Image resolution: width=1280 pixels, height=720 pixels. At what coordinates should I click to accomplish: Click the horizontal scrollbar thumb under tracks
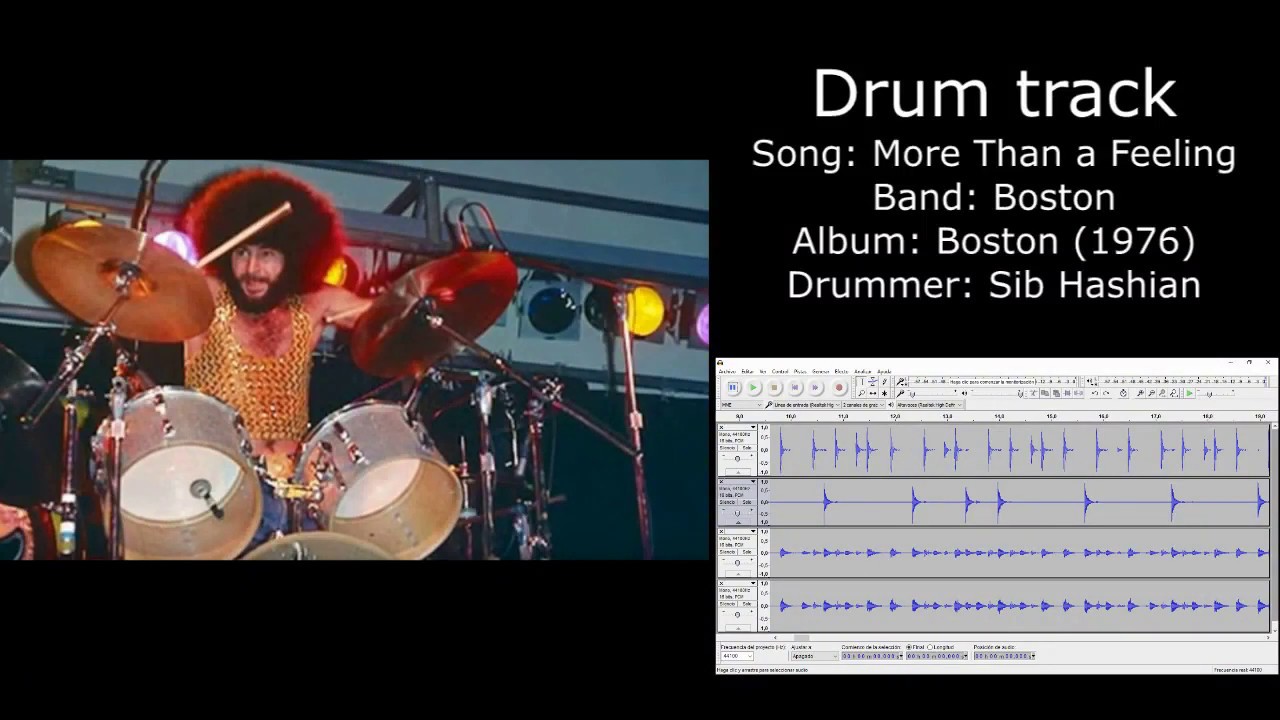[x=801, y=638]
